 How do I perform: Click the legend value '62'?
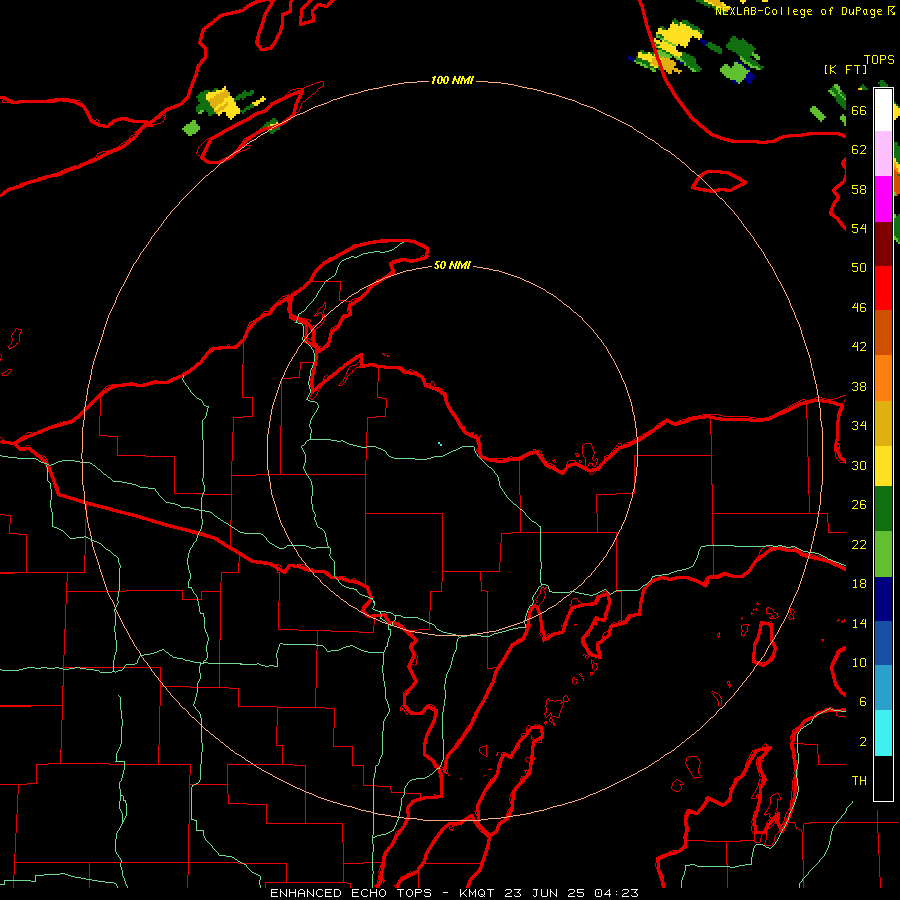pos(859,150)
